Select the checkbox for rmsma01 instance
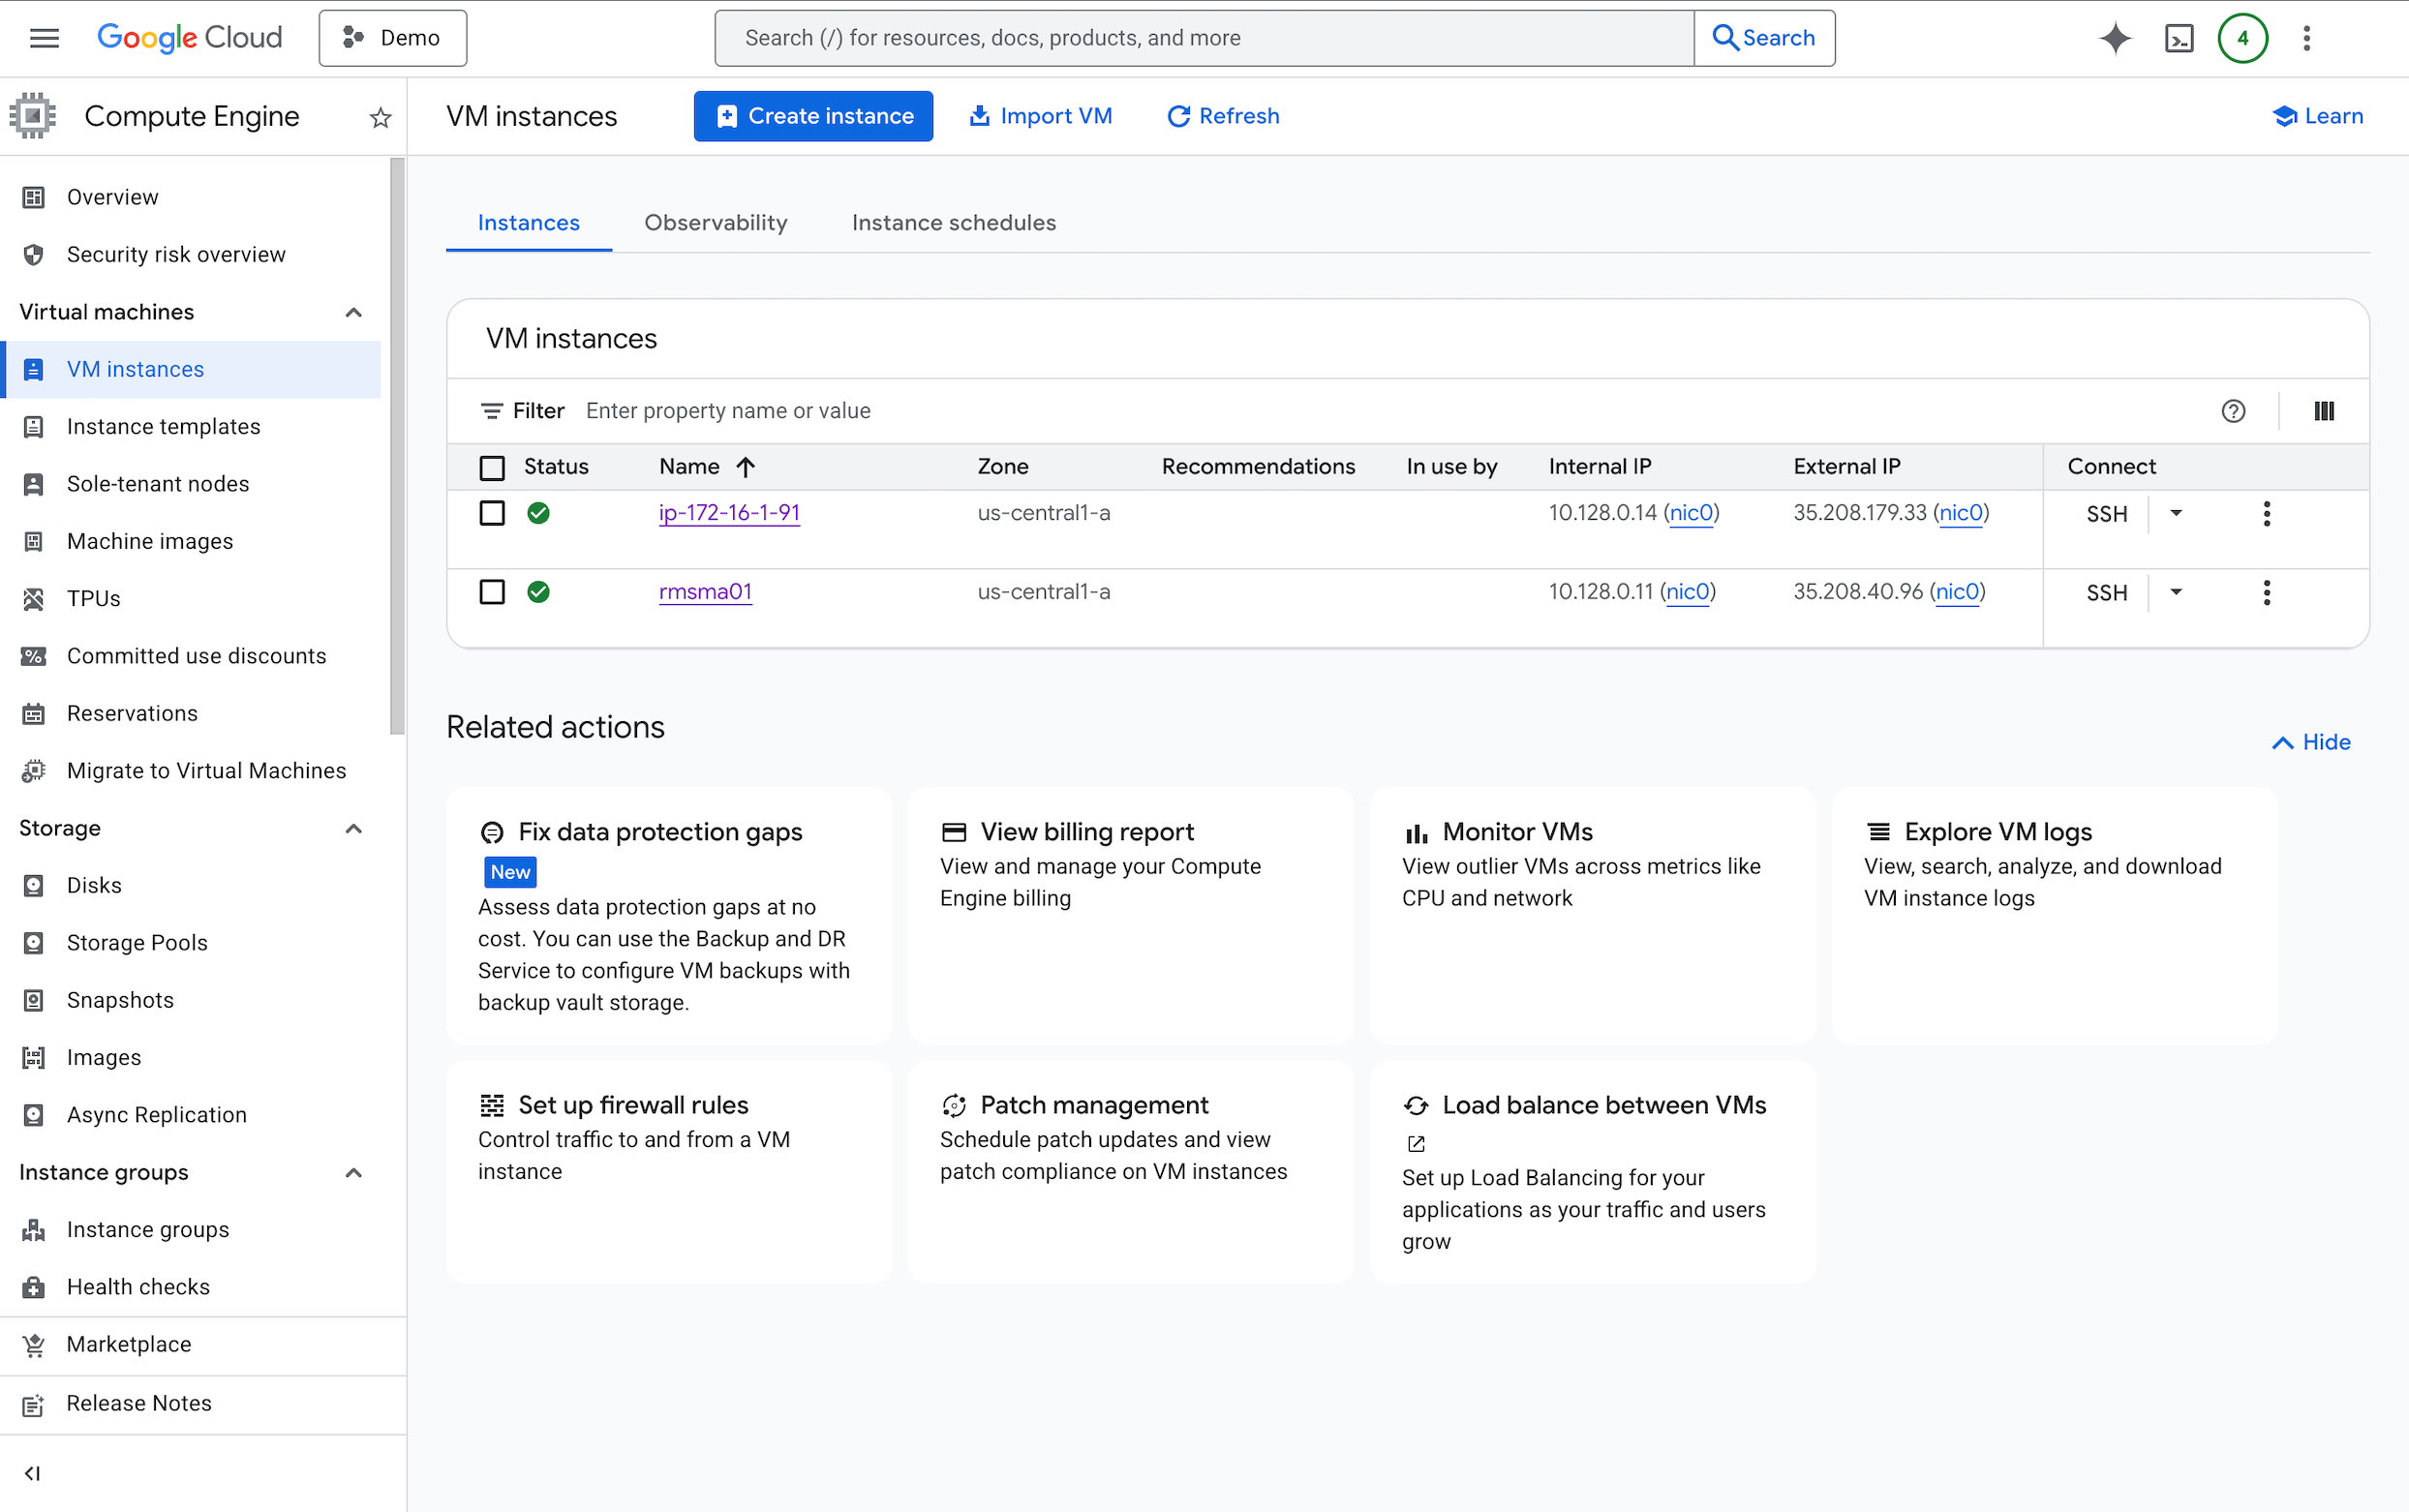 click(492, 592)
